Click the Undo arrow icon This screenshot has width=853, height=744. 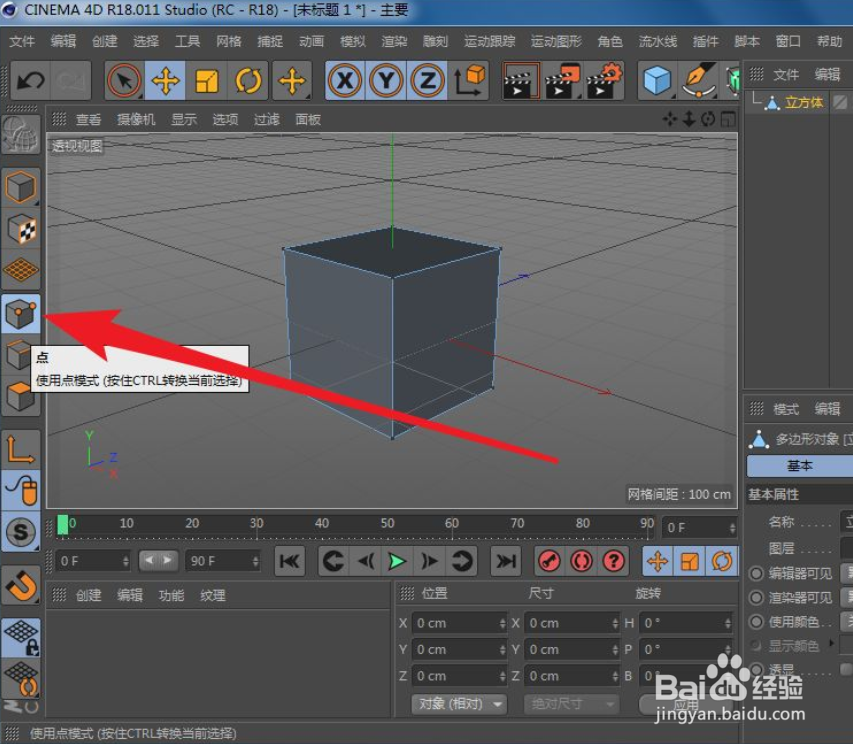(x=30, y=81)
